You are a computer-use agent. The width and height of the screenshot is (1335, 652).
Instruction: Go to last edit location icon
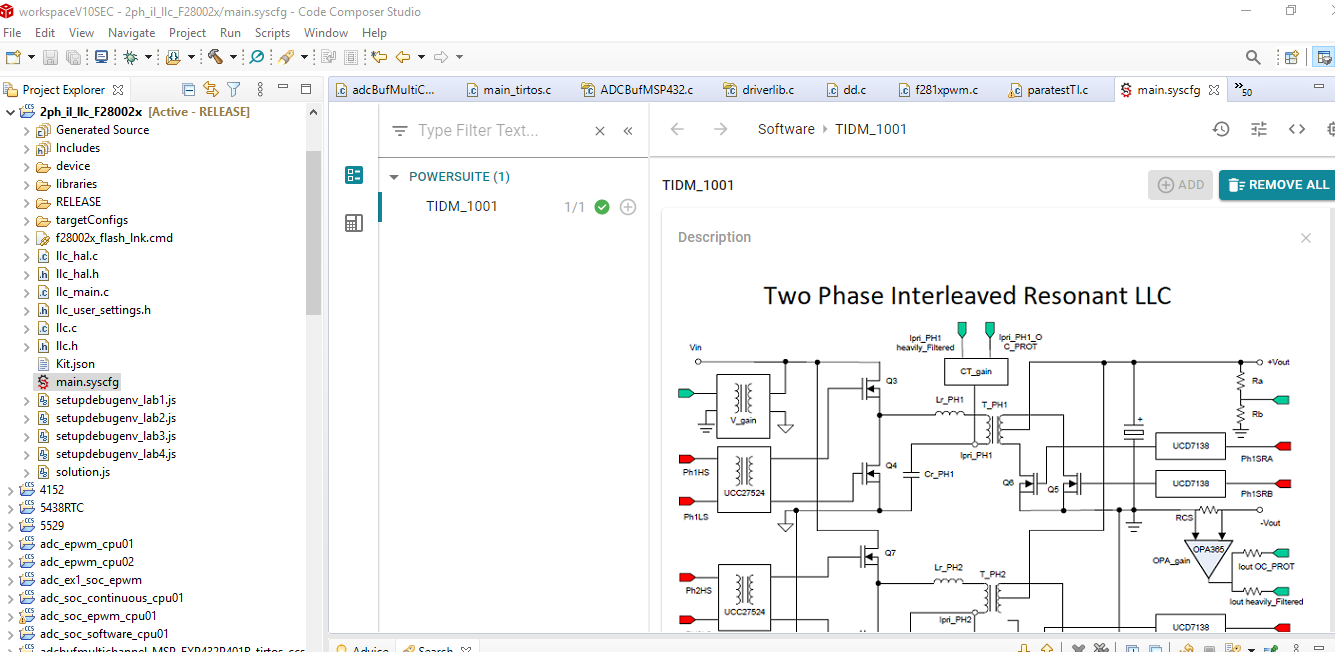pos(380,57)
